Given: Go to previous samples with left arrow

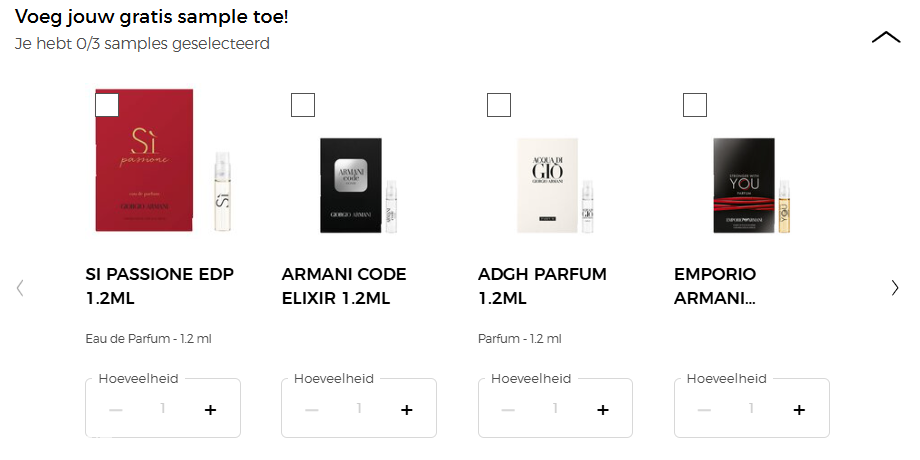Looking at the screenshot, I should pos(20,288).
